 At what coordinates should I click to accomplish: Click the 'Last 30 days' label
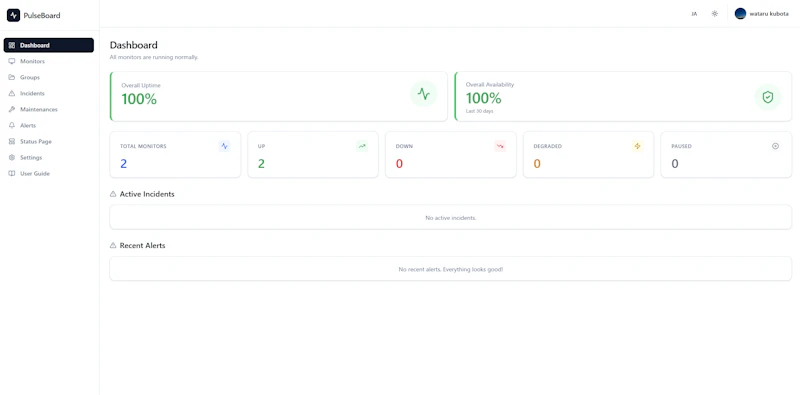point(480,111)
